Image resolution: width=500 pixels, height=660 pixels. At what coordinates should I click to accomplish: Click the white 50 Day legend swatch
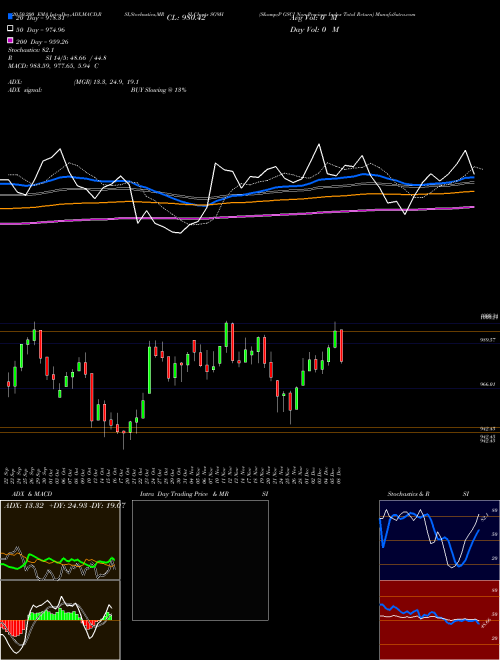coord(10,29)
